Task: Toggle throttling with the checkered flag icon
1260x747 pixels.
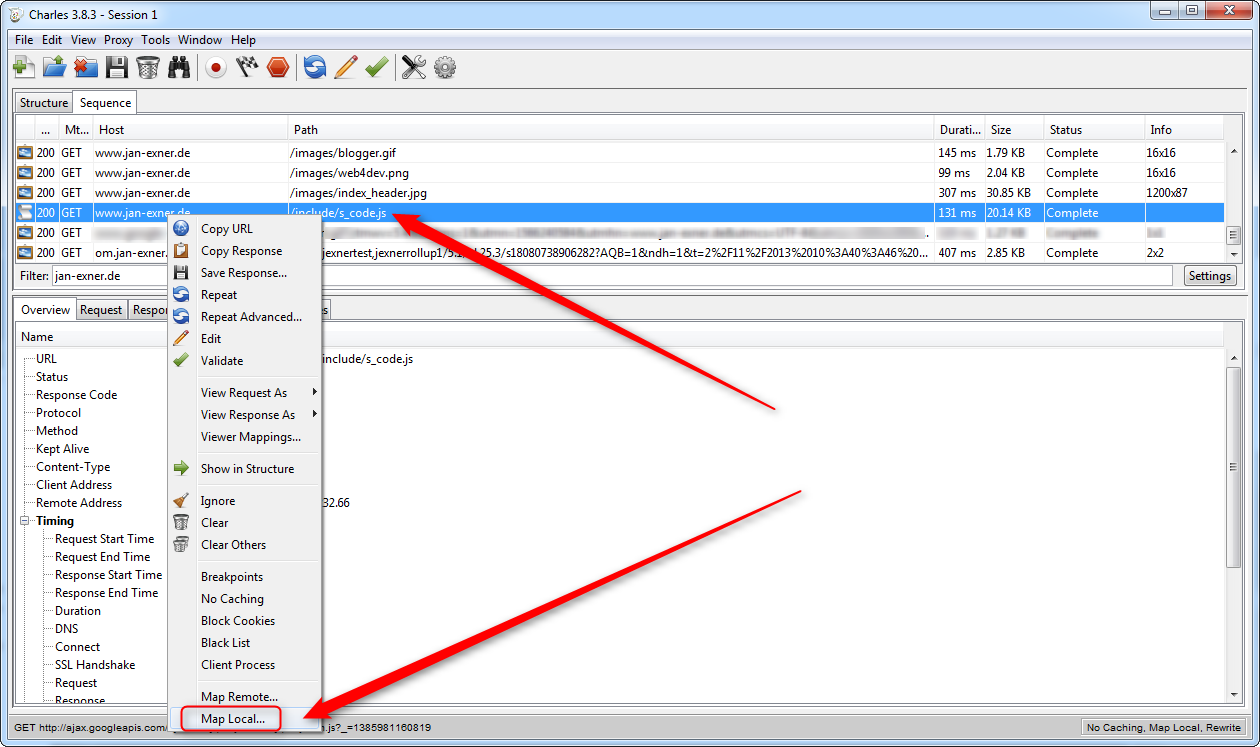Action: click(247, 67)
